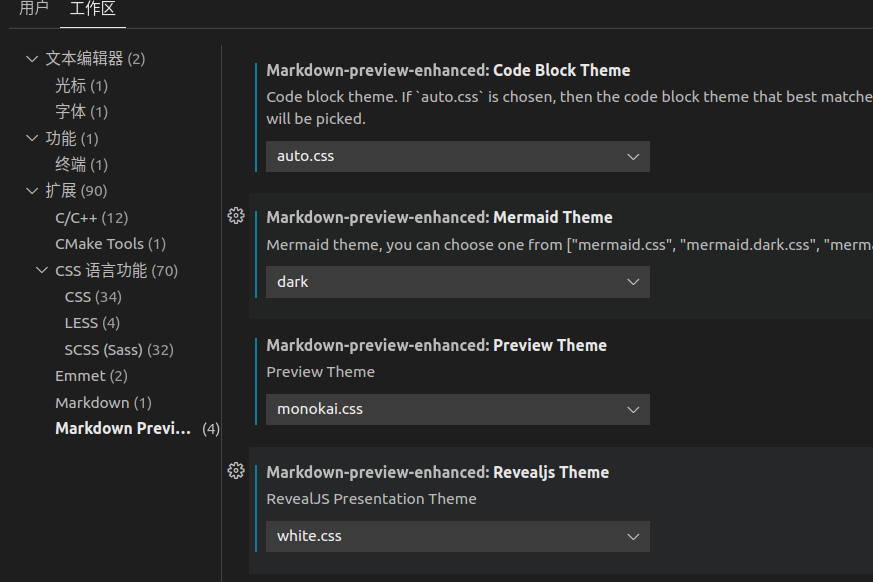Viewport: 873px width, 582px height.
Task: Open the Mermaid Theme dropdown
Action: [457, 282]
